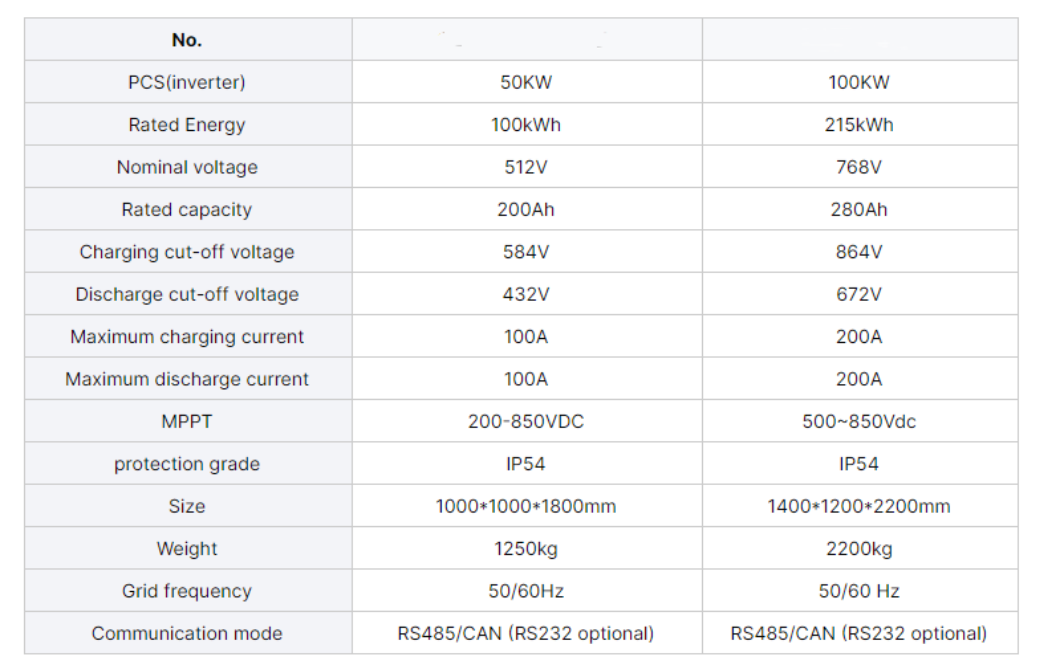Select the Charging cut-off voltage label

click(187, 252)
